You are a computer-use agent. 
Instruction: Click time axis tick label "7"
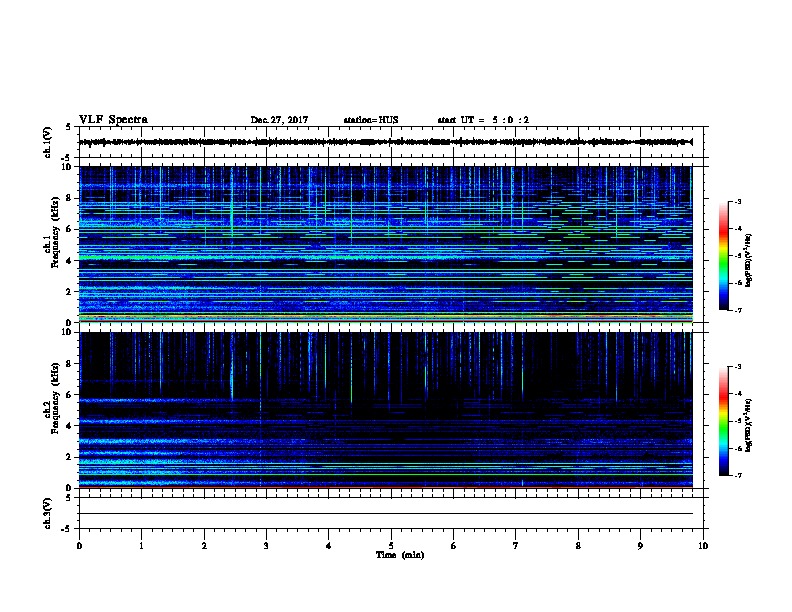click(x=516, y=546)
